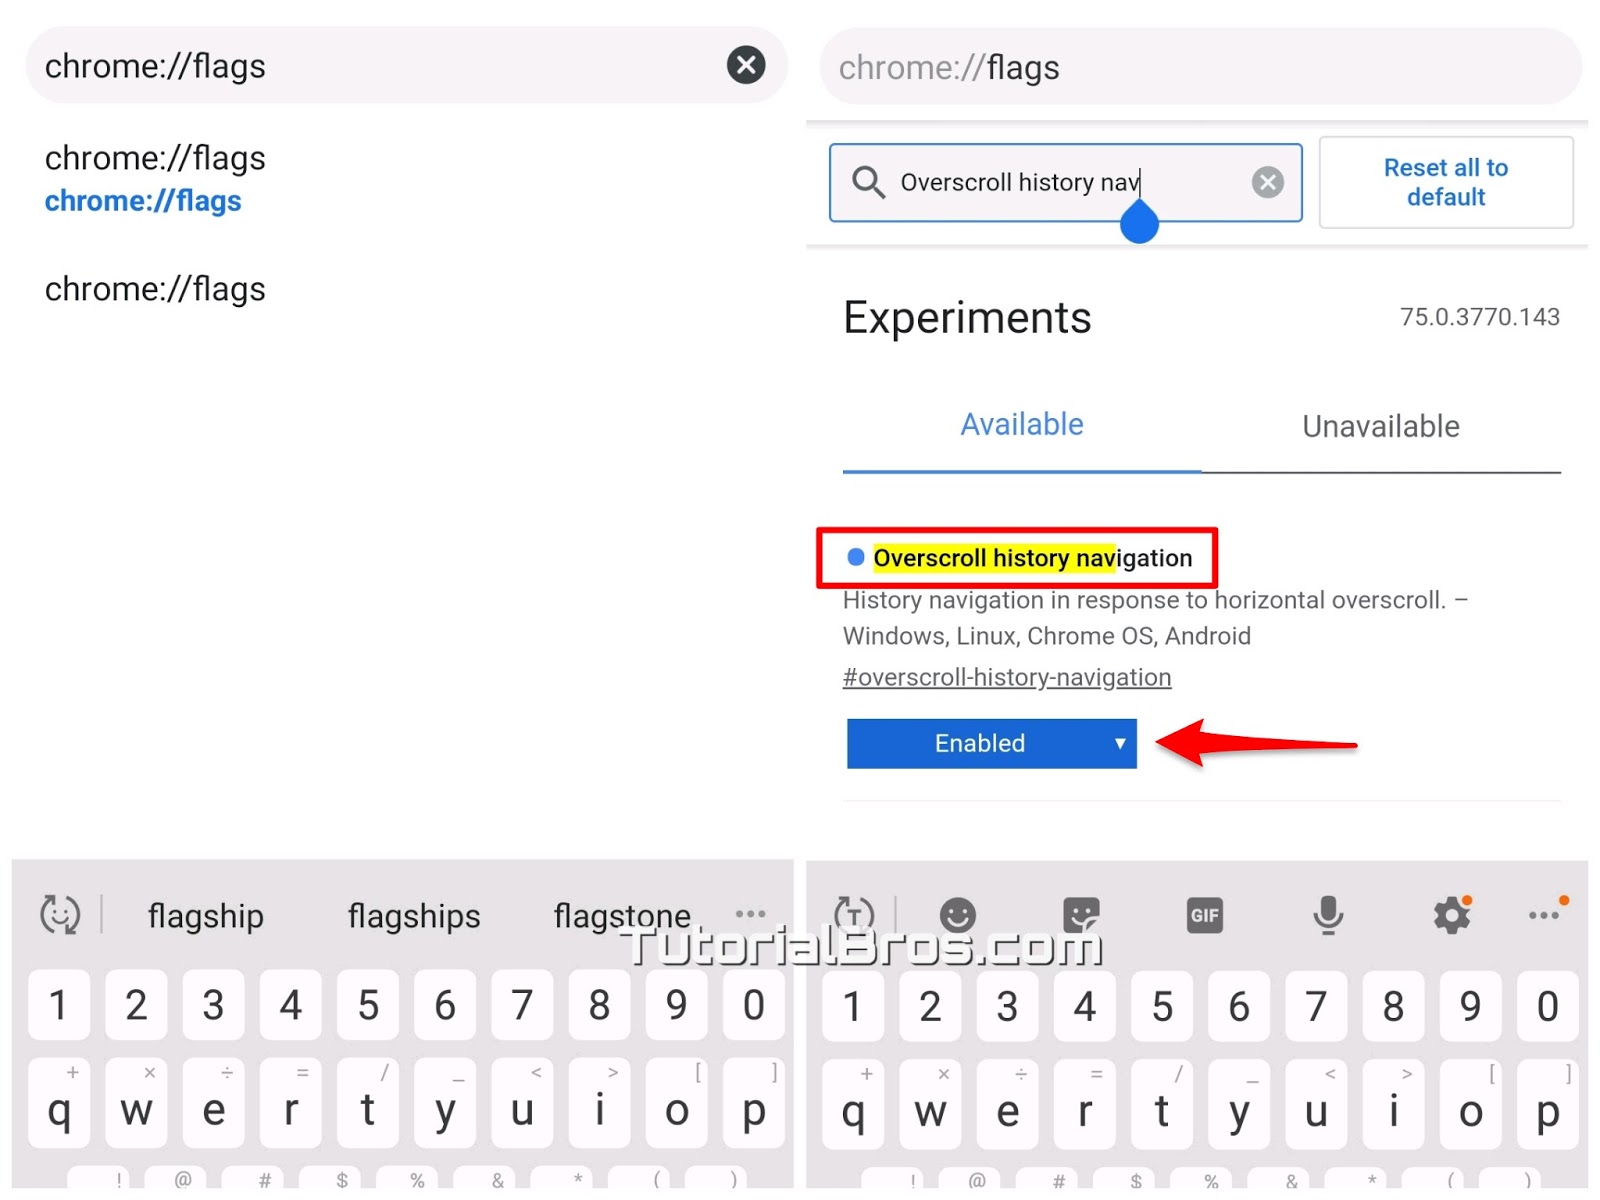Tap key i on right keyboard
Viewport: 1600px width, 1200px height.
(1393, 1105)
